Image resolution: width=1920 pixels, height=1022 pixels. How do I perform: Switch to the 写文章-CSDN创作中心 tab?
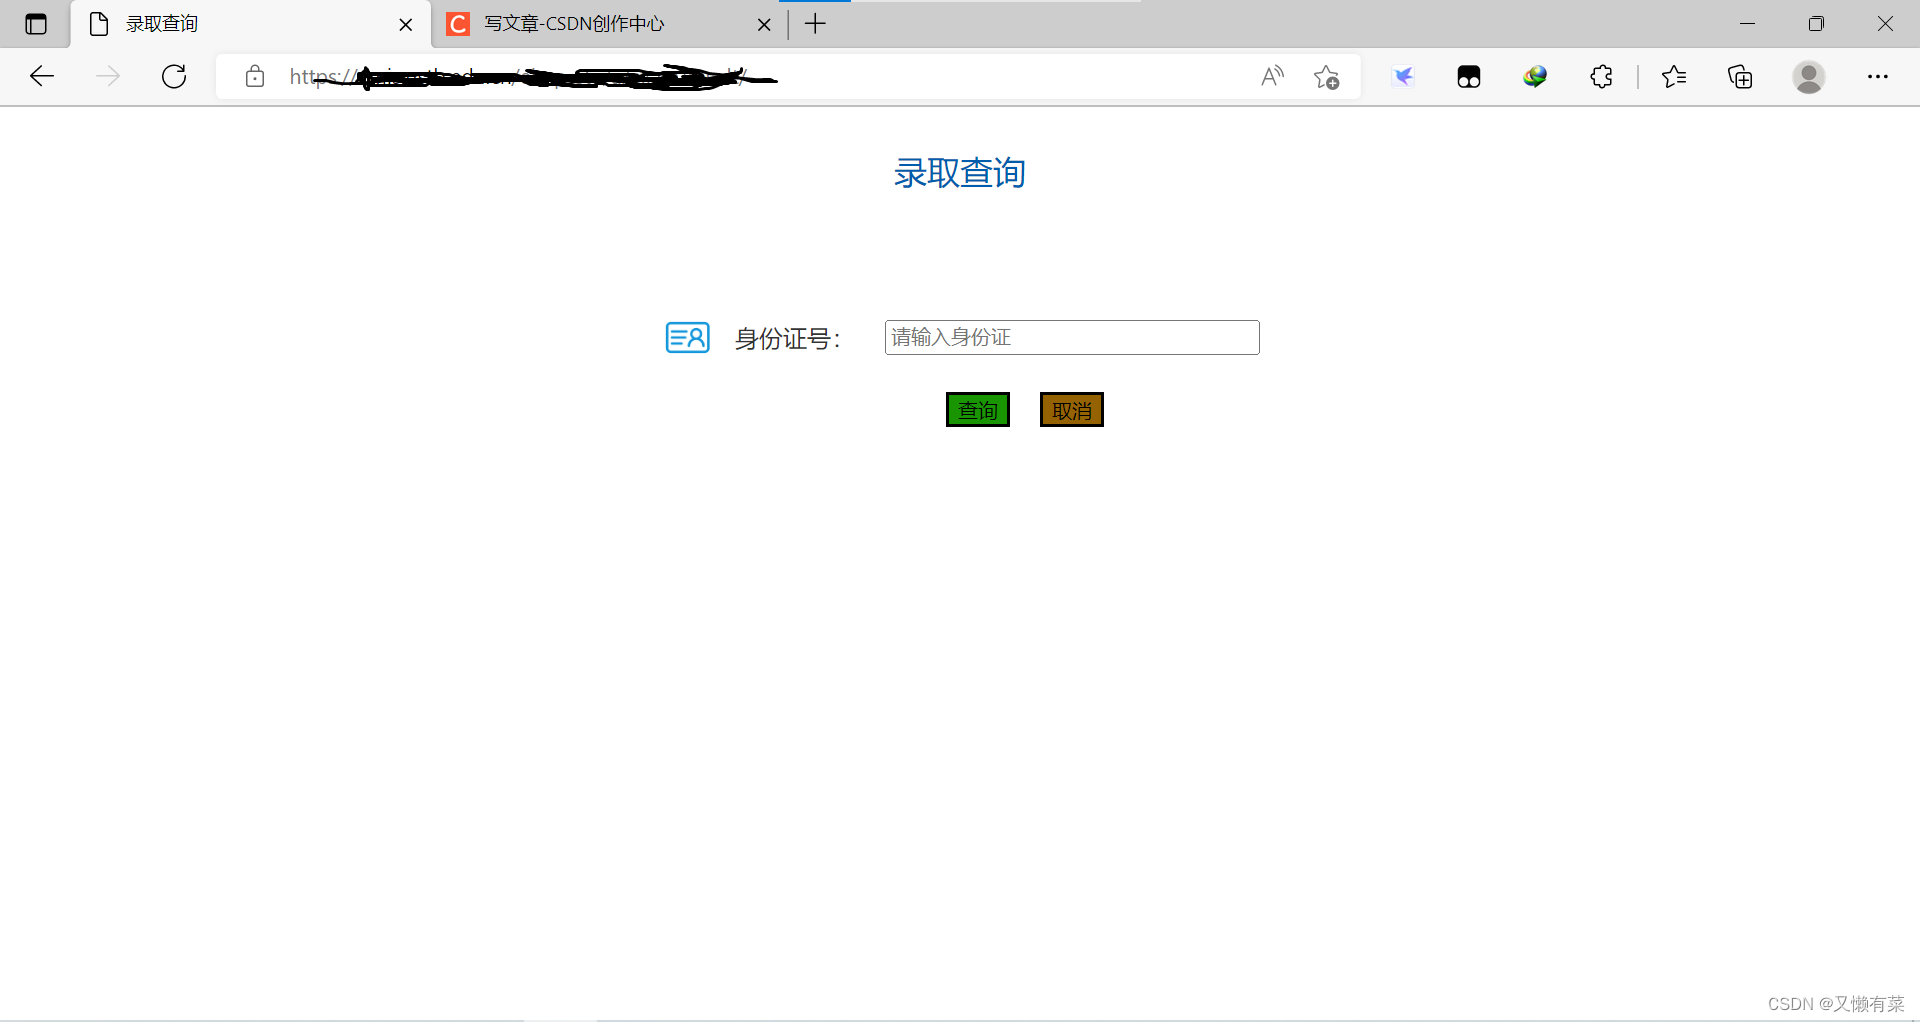pos(609,24)
